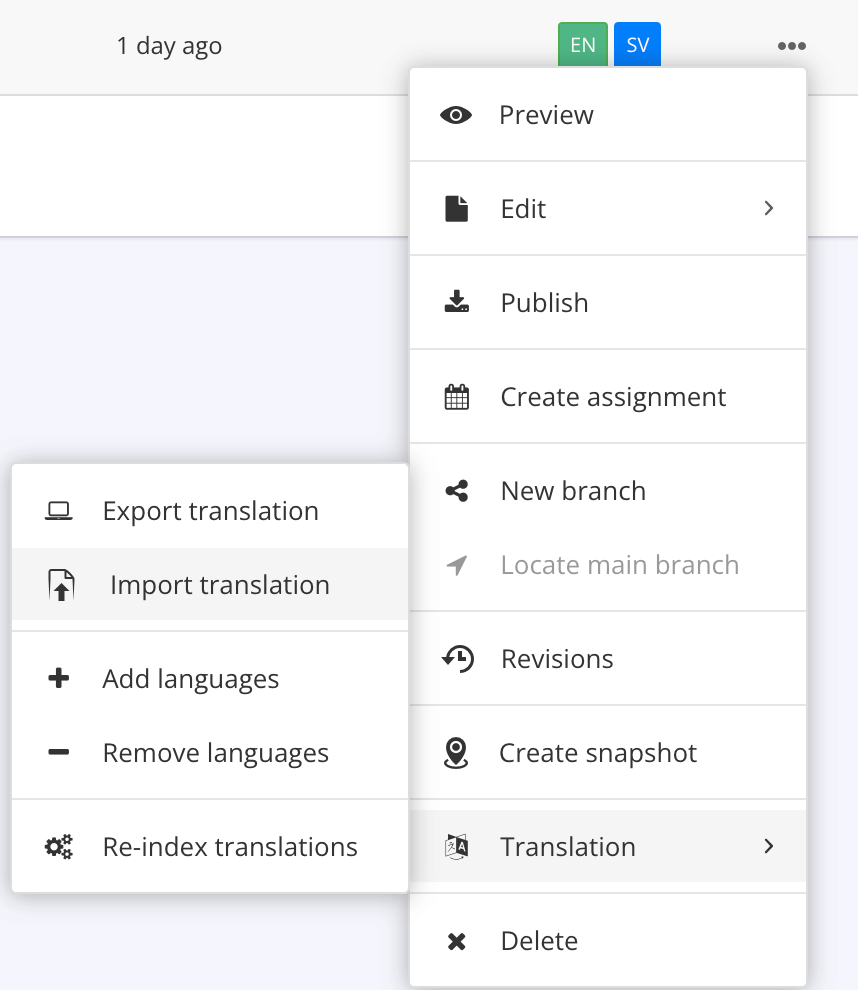Click the Export translation laptop icon
The height and width of the screenshot is (990, 858).
tap(60, 510)
